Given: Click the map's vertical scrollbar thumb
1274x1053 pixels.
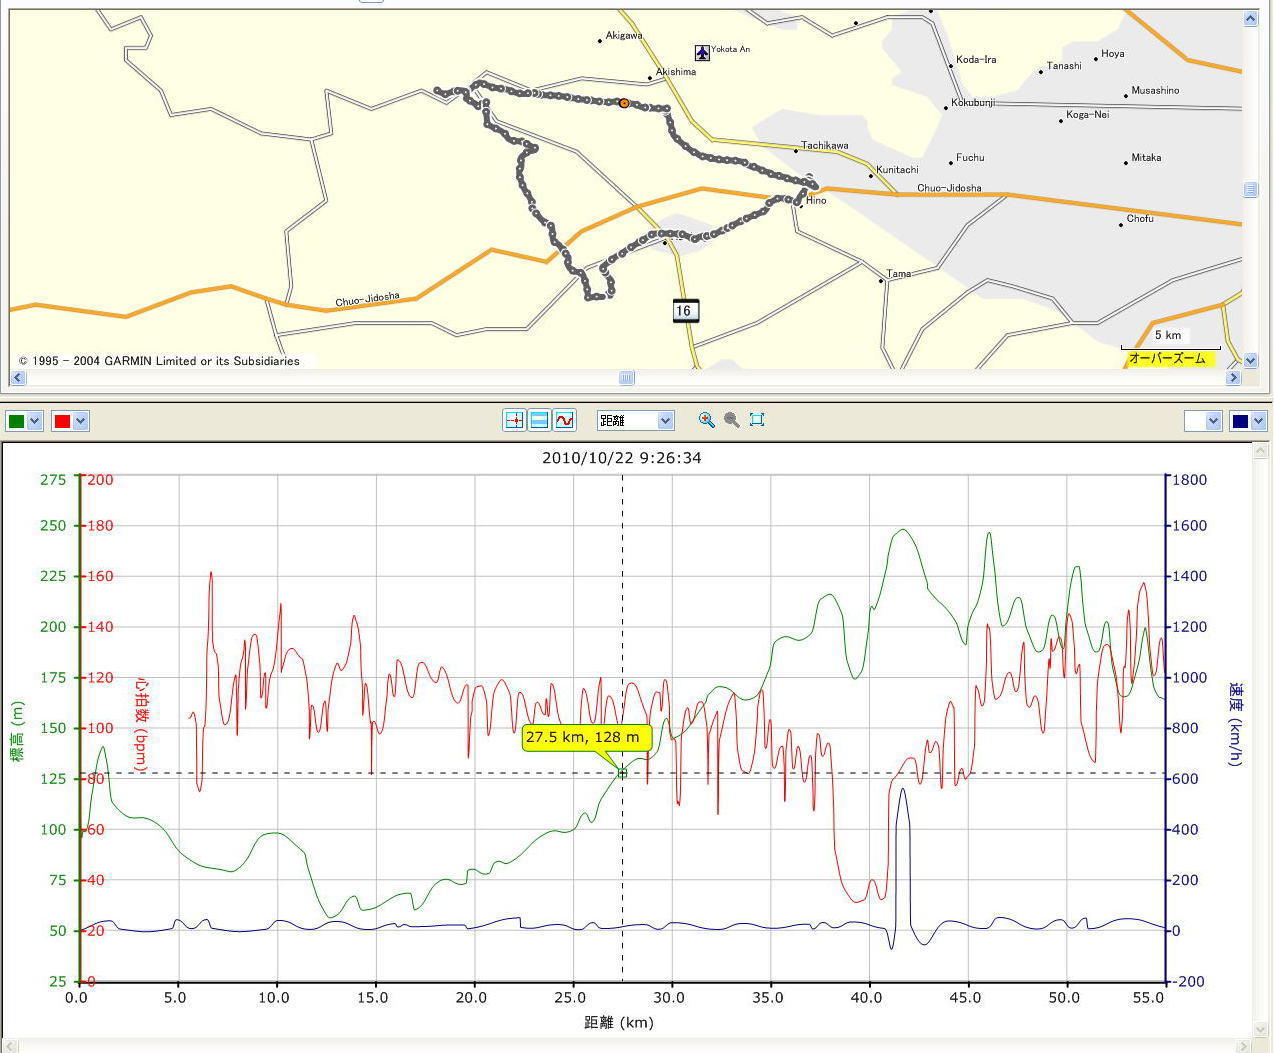Looking at the screenshot, I should [x=1250, y=189].
